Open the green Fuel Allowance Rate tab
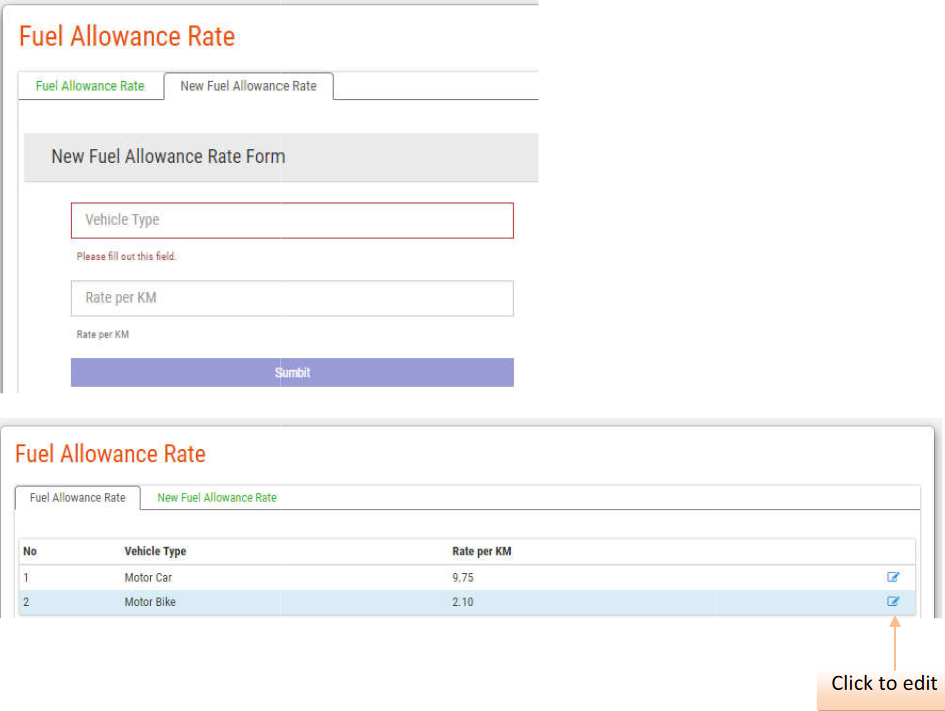Viewport: 945px width, 711px height. click(x=90, y=86)
